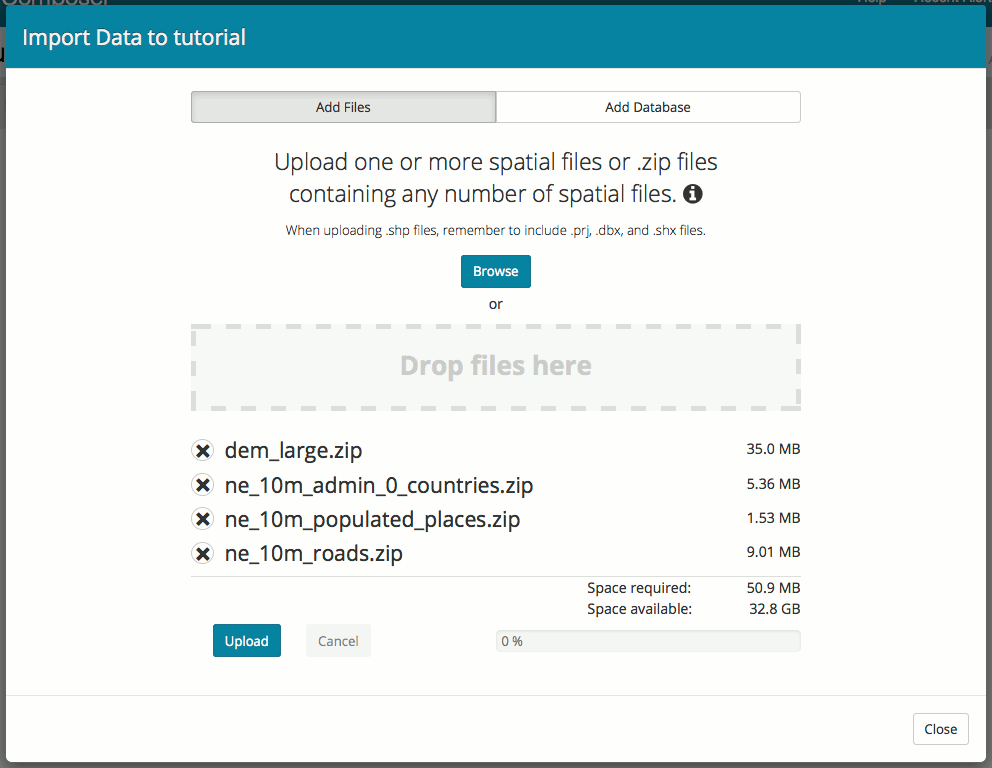Remove dem_large.zip from the upload list
992x768 pixels.
click(x=202, y=451)
